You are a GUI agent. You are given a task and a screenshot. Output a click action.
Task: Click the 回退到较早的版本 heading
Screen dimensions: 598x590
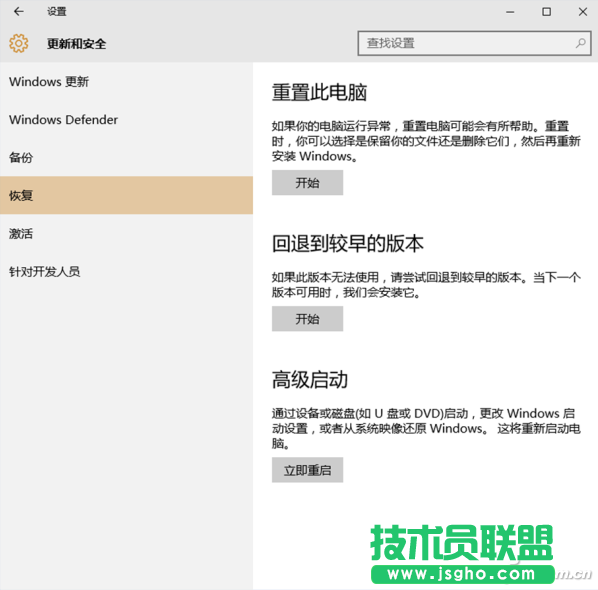[x=347, y=243]
